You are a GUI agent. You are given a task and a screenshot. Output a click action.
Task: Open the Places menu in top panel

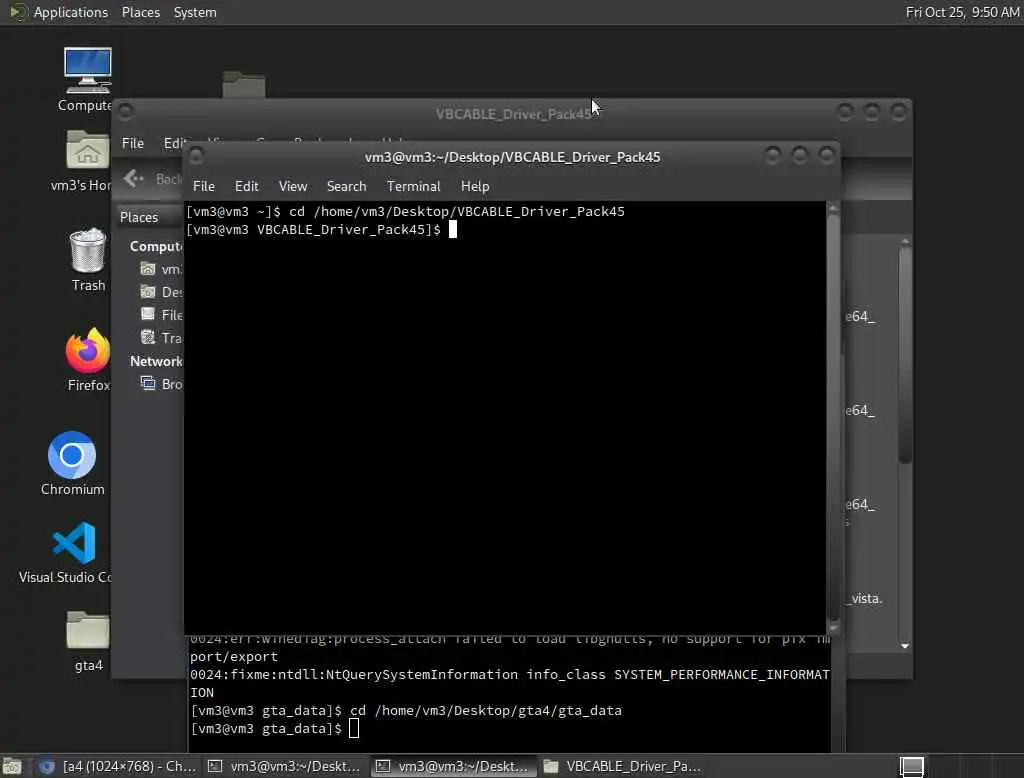pyautogui.click(x=140, y=12)
